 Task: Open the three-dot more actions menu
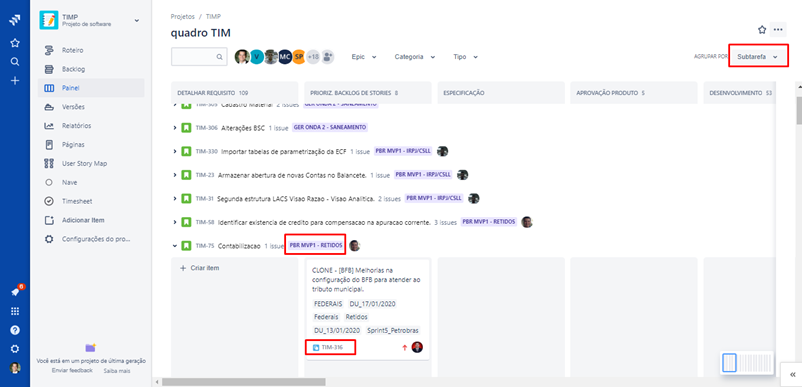pos(778,30)
